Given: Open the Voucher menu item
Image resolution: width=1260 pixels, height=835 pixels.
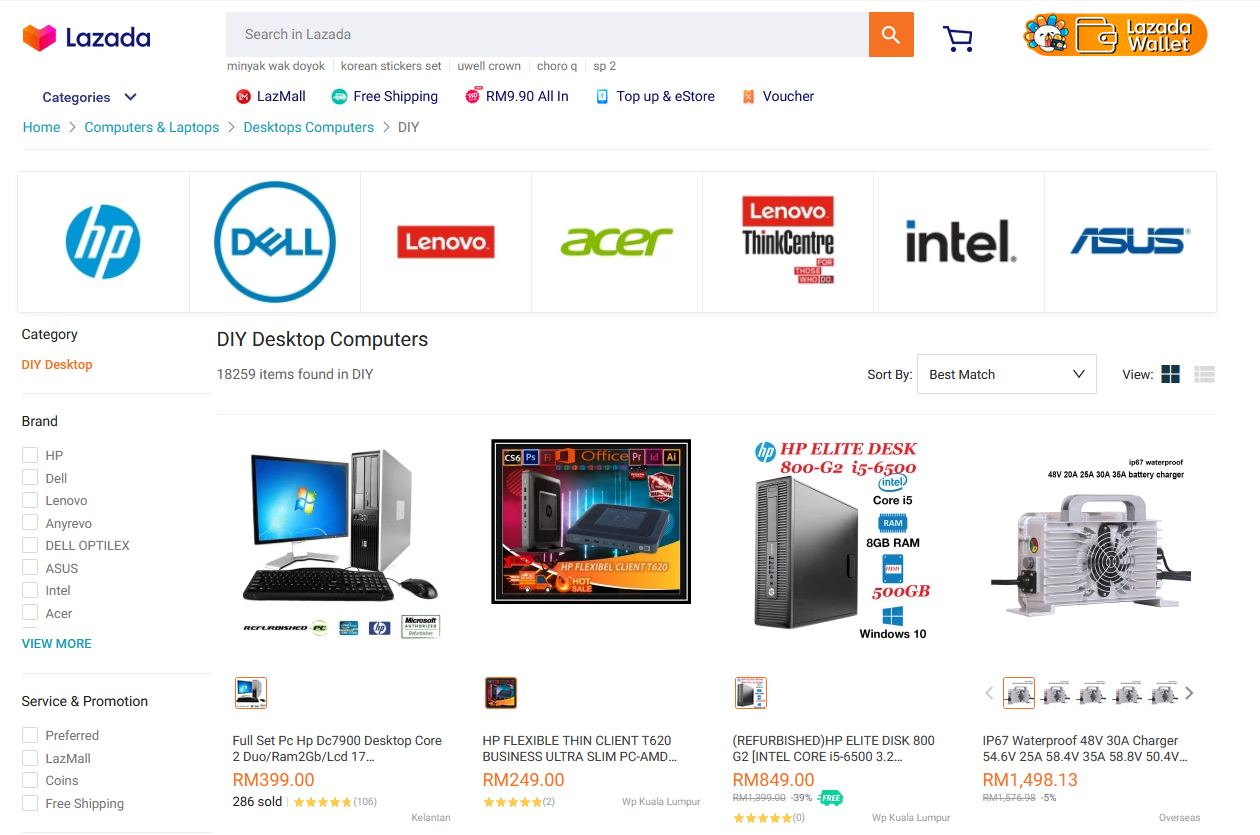Looking at the screenshot, I should pos(778,96).
